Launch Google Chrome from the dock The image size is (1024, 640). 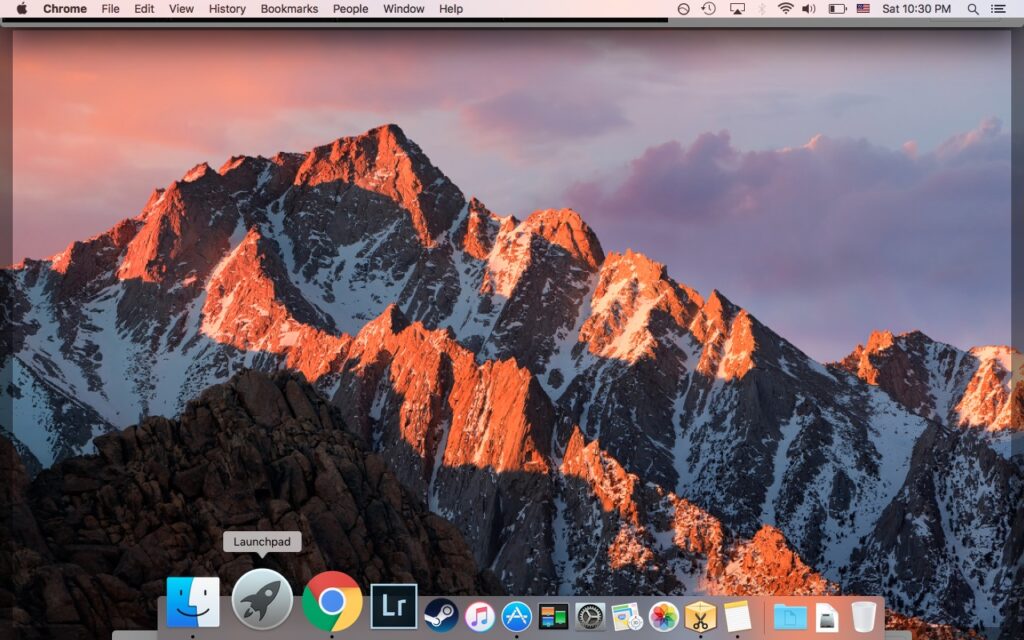[x=332, y=601]
